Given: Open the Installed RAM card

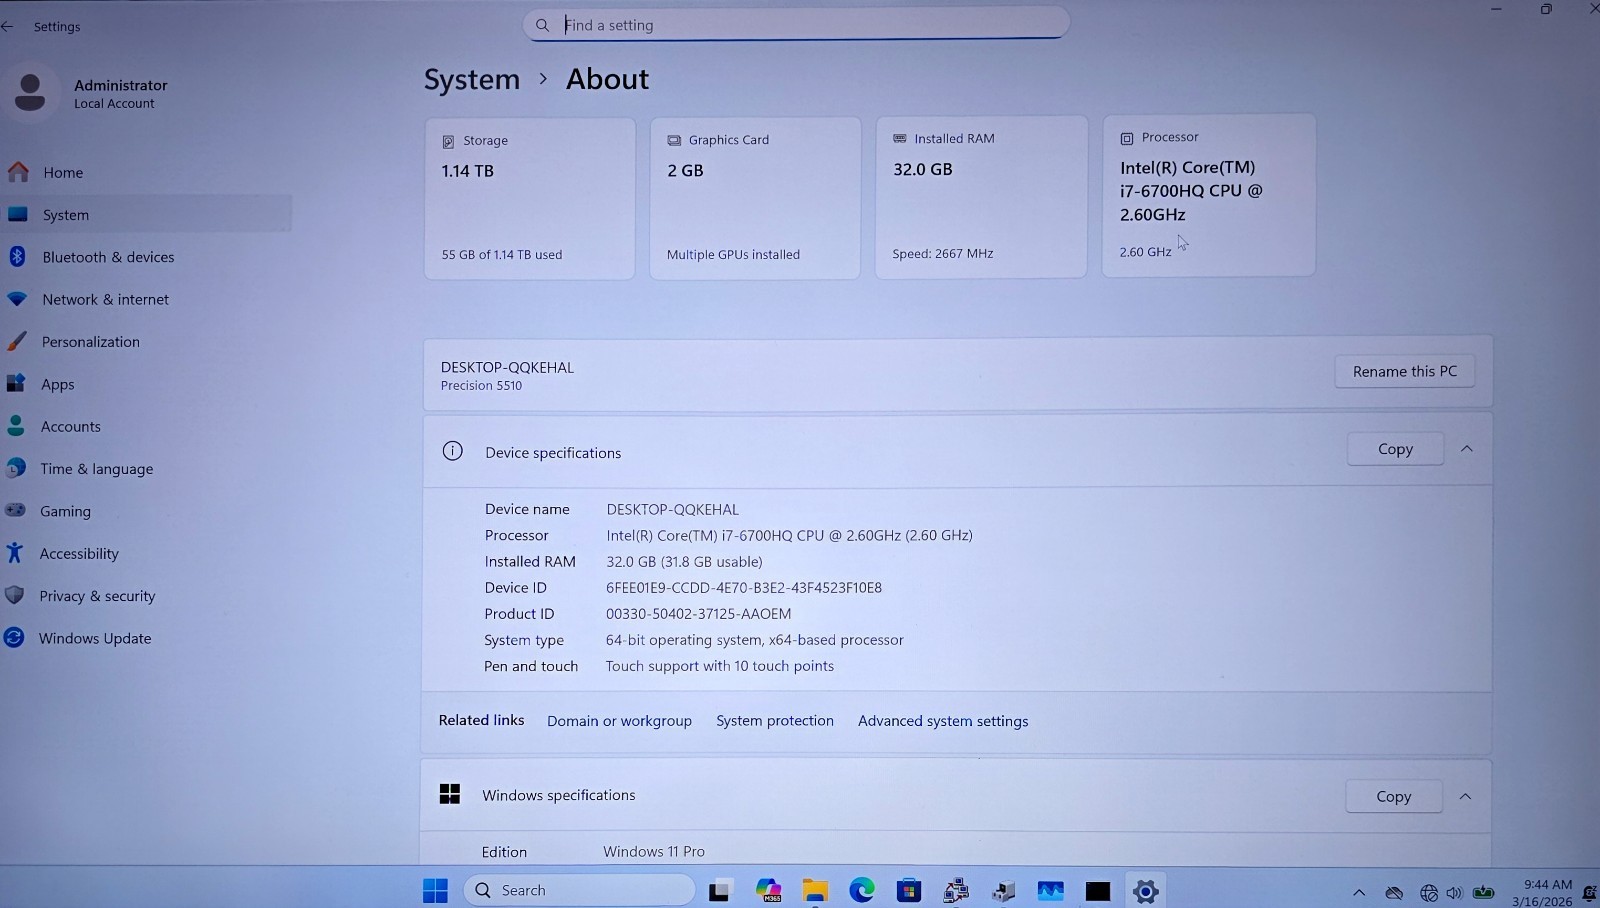Looking at the screenshot, I should click(981, 197).
